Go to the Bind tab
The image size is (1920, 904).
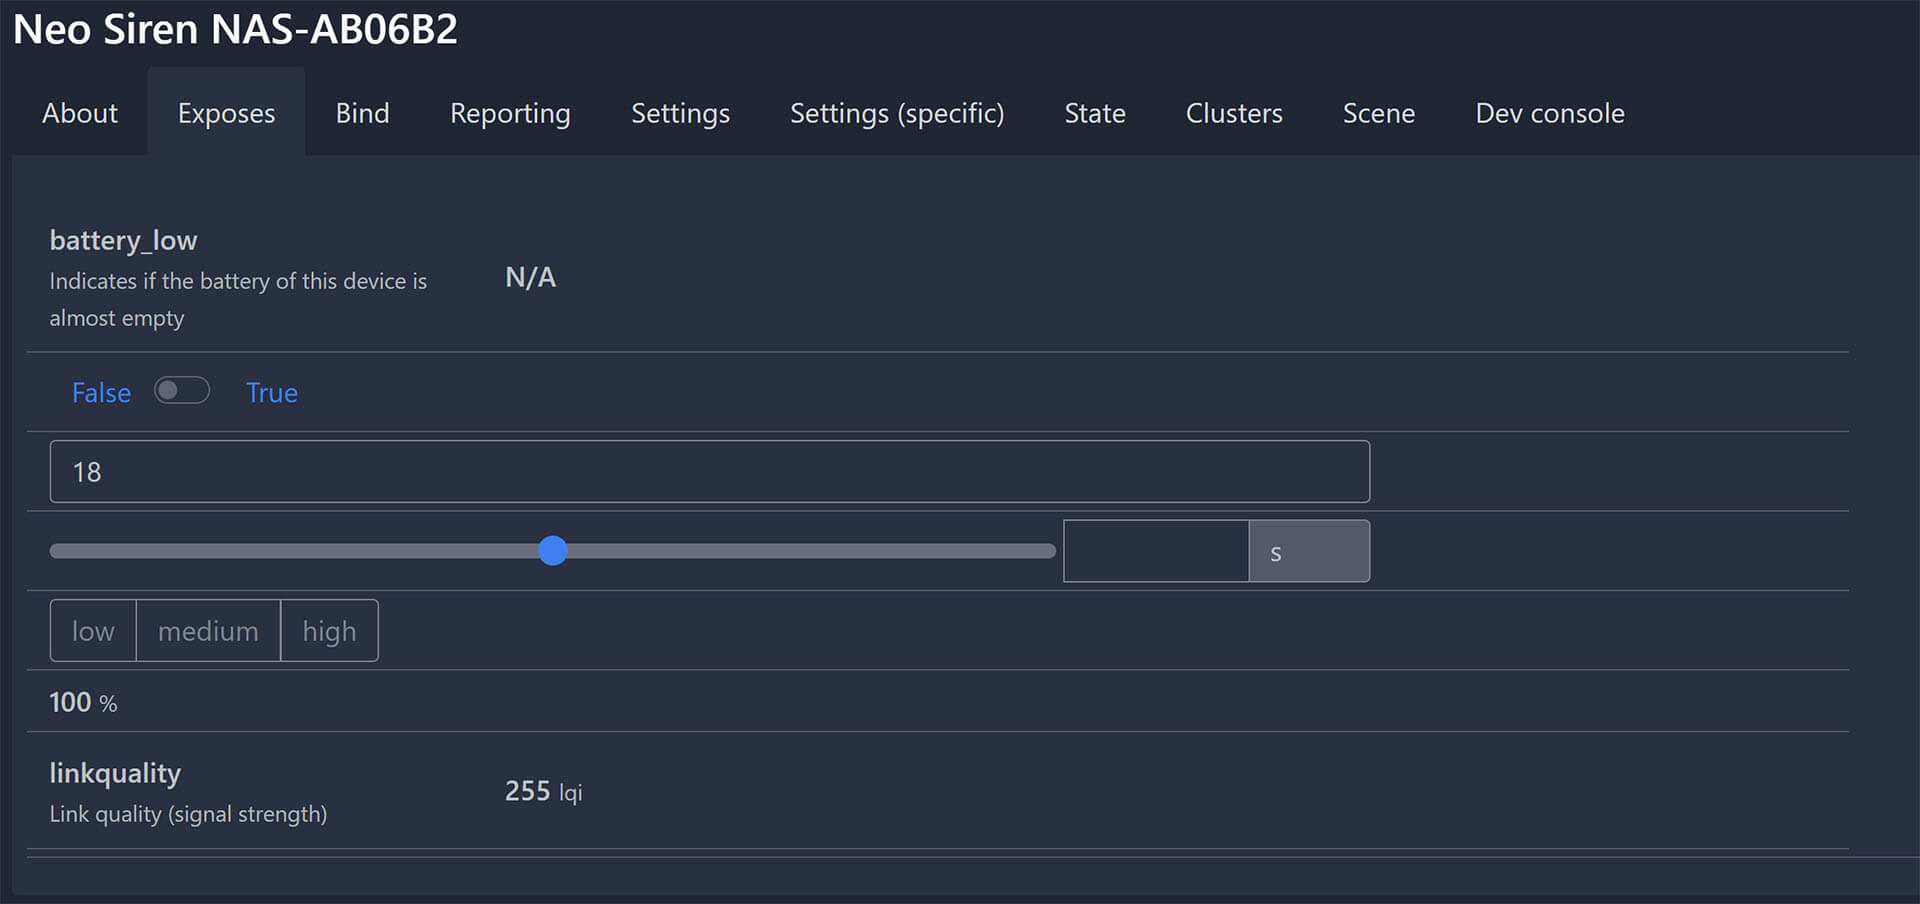pos(362,113)
